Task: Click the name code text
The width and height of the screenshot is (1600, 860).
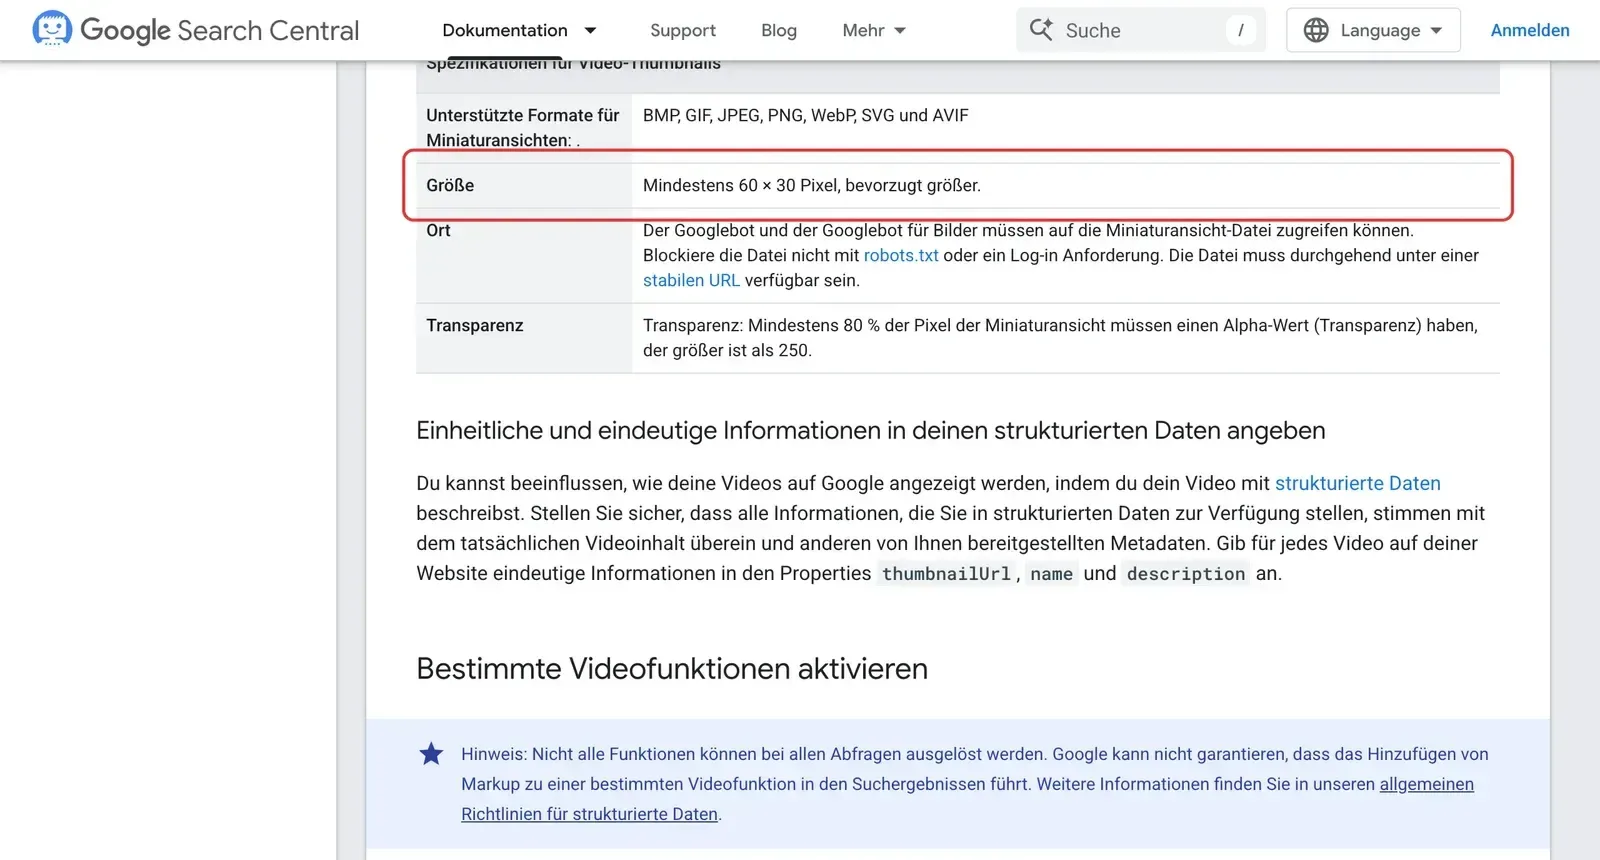Action: click(x=1051, y=573)
